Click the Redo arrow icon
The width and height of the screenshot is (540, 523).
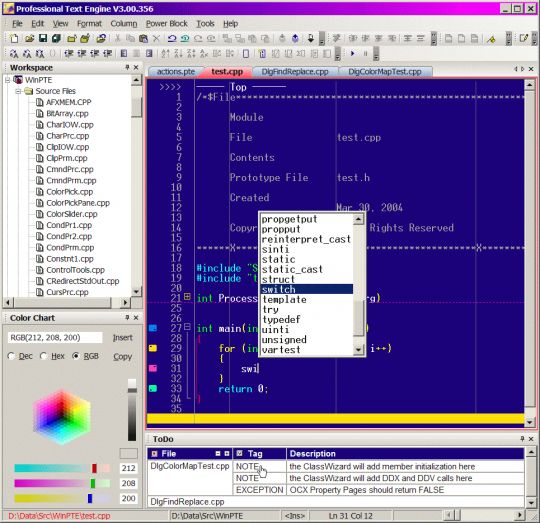click(198, 38)
